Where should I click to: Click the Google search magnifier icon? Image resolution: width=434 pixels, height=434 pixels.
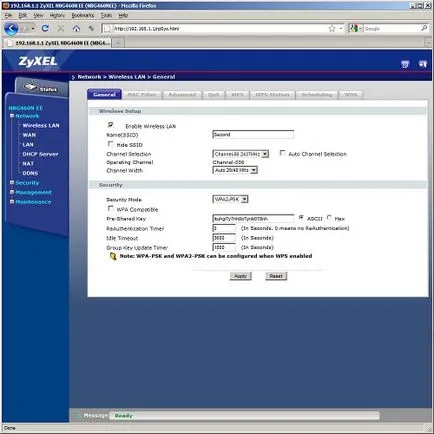point(424,28)
